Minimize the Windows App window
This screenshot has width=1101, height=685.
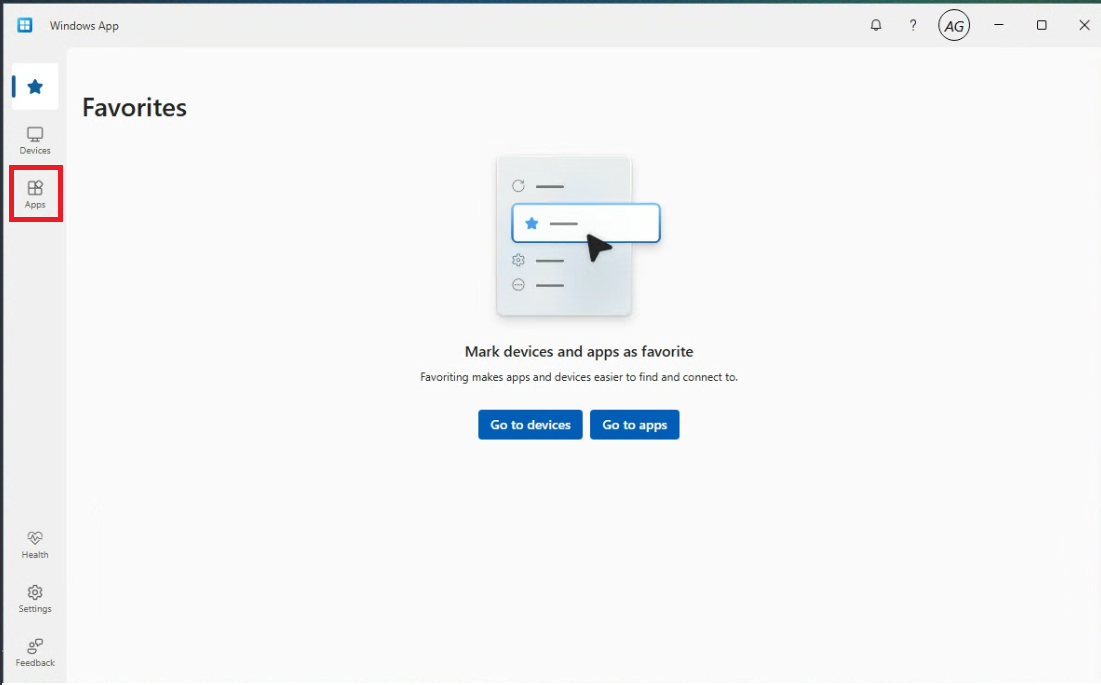click(998, 25)
